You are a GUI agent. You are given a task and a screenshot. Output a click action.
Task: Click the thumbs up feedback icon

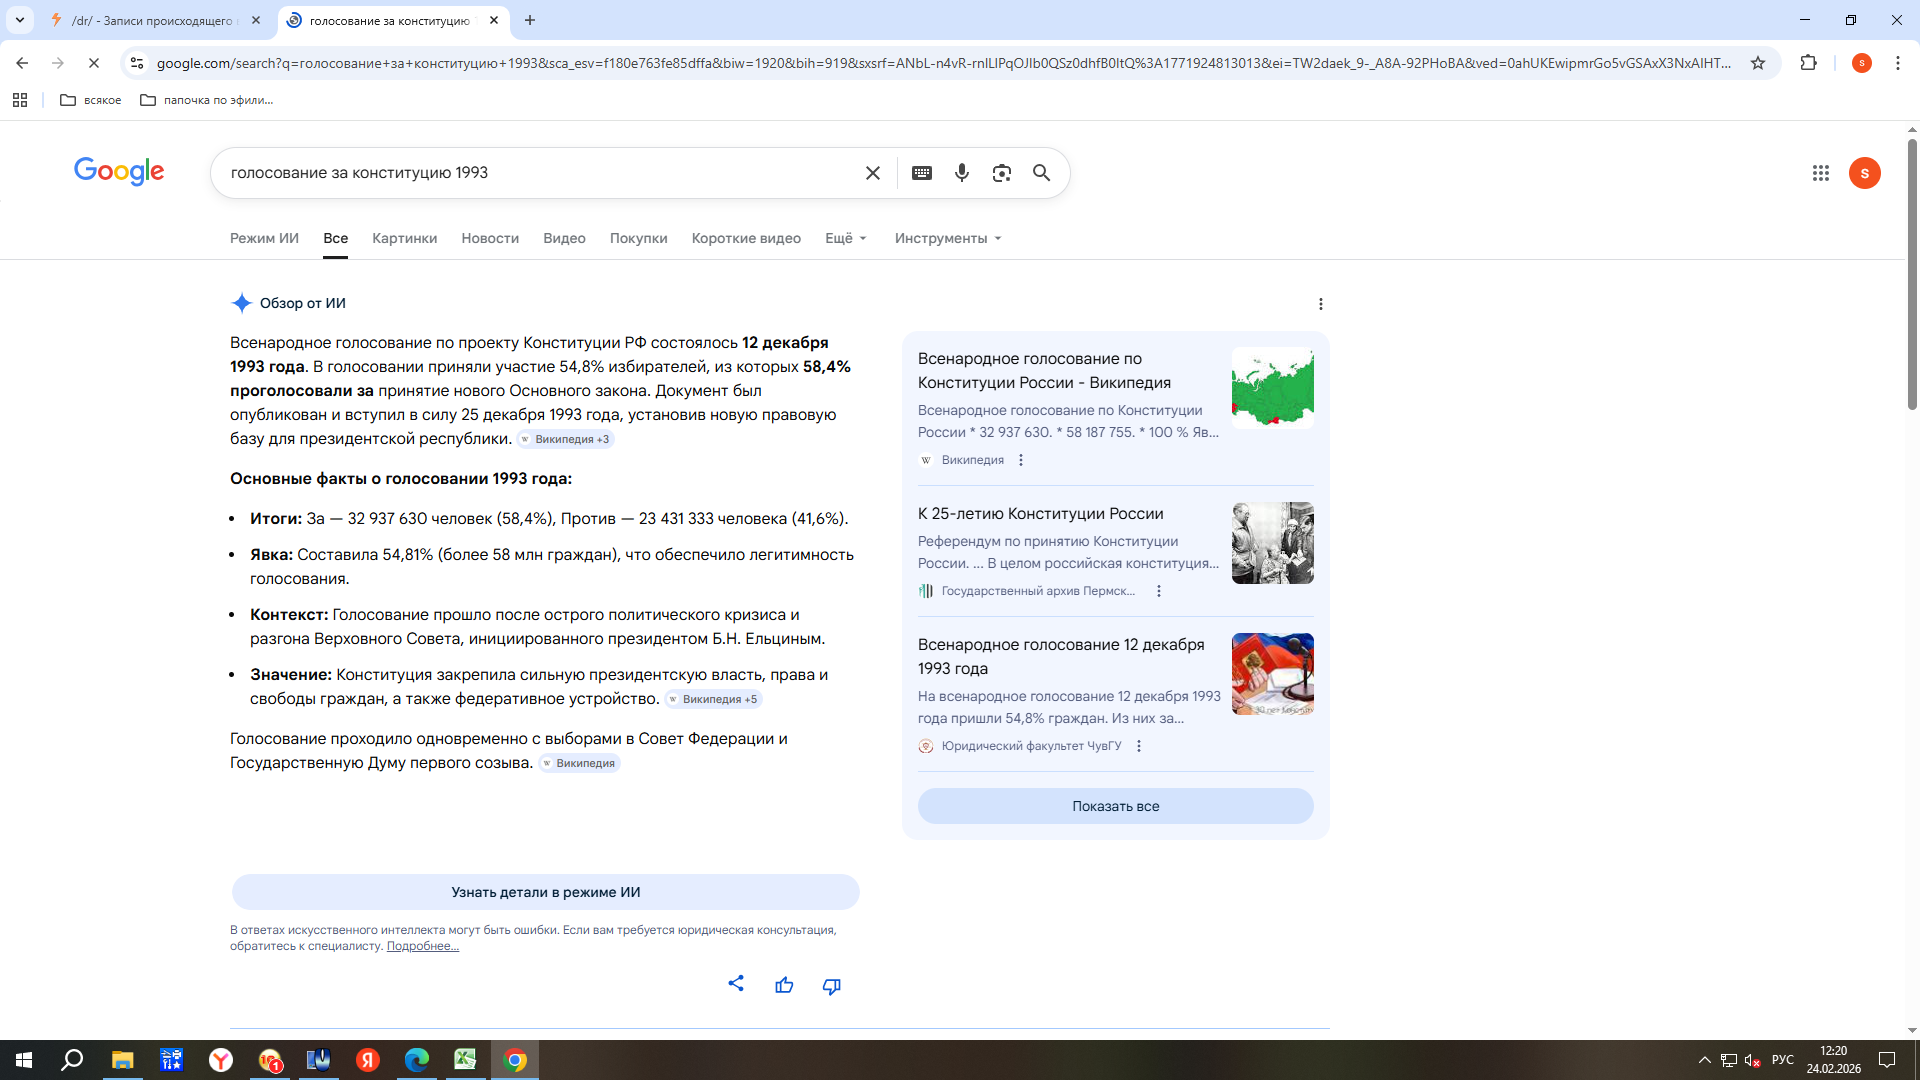[784, 985]
